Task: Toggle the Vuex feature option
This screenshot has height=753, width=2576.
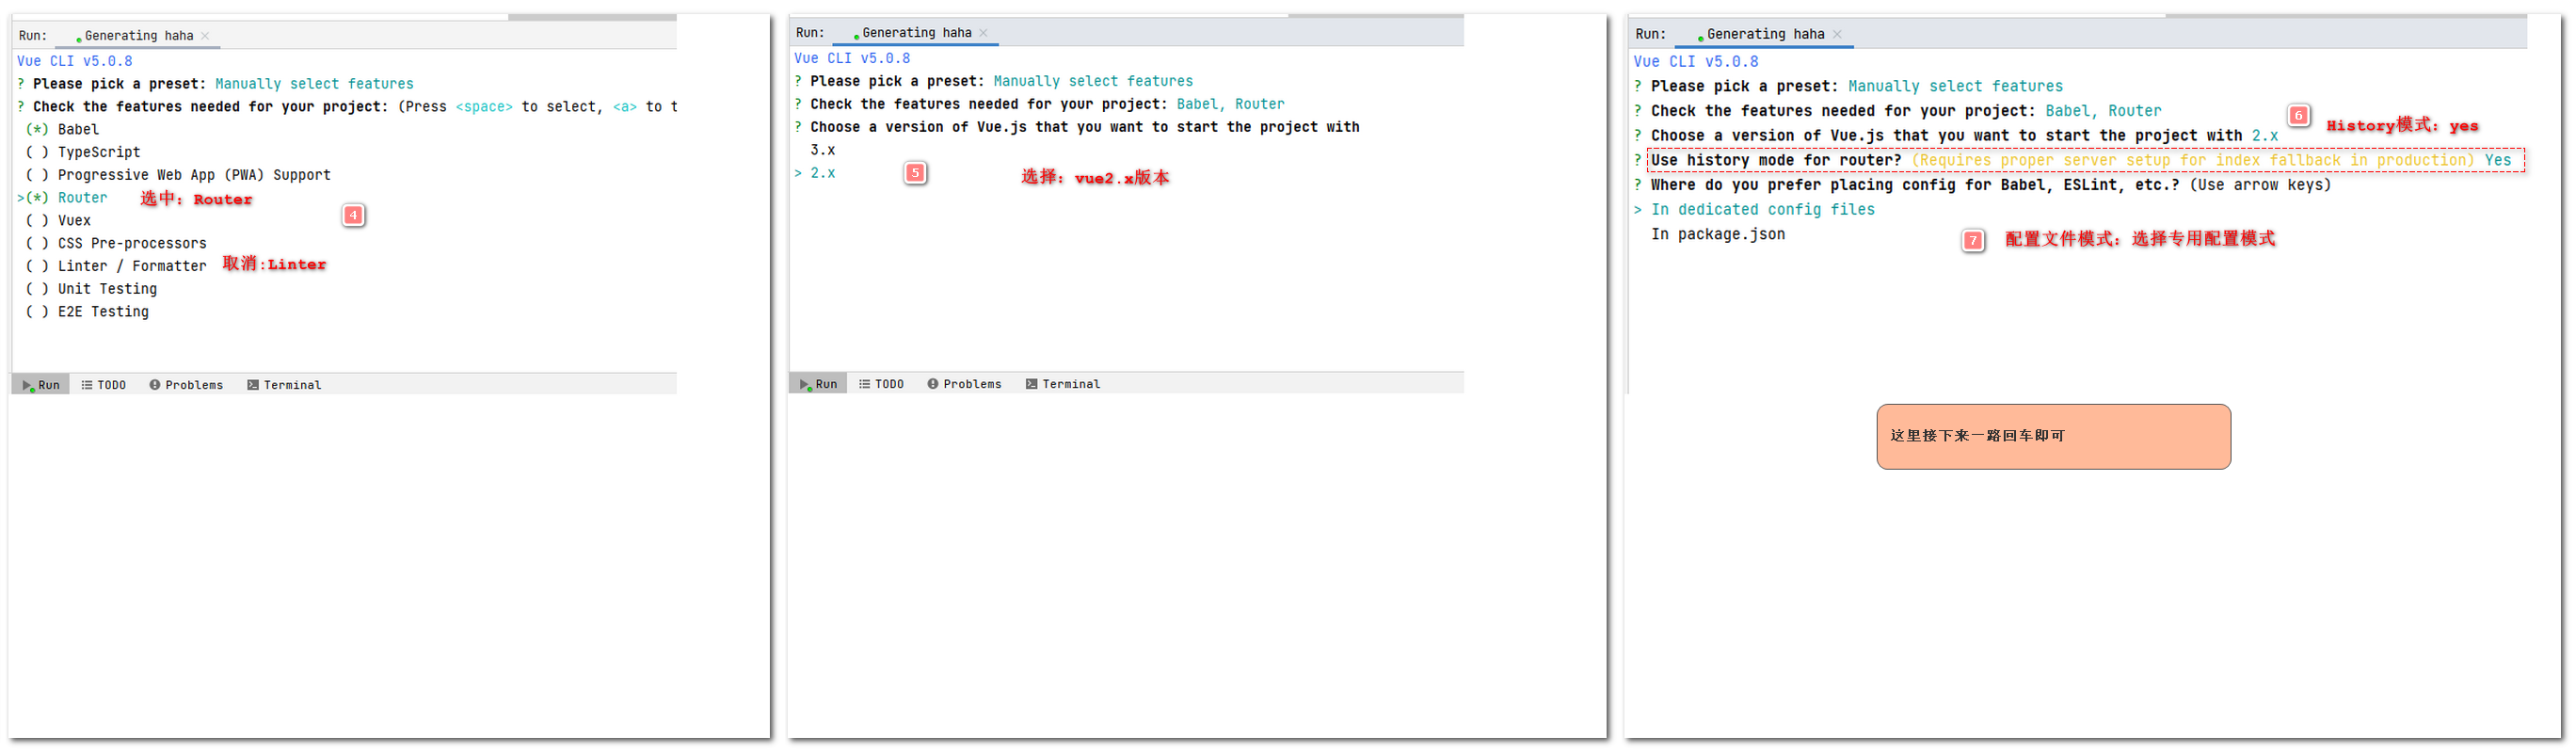Action: (58, 222)
